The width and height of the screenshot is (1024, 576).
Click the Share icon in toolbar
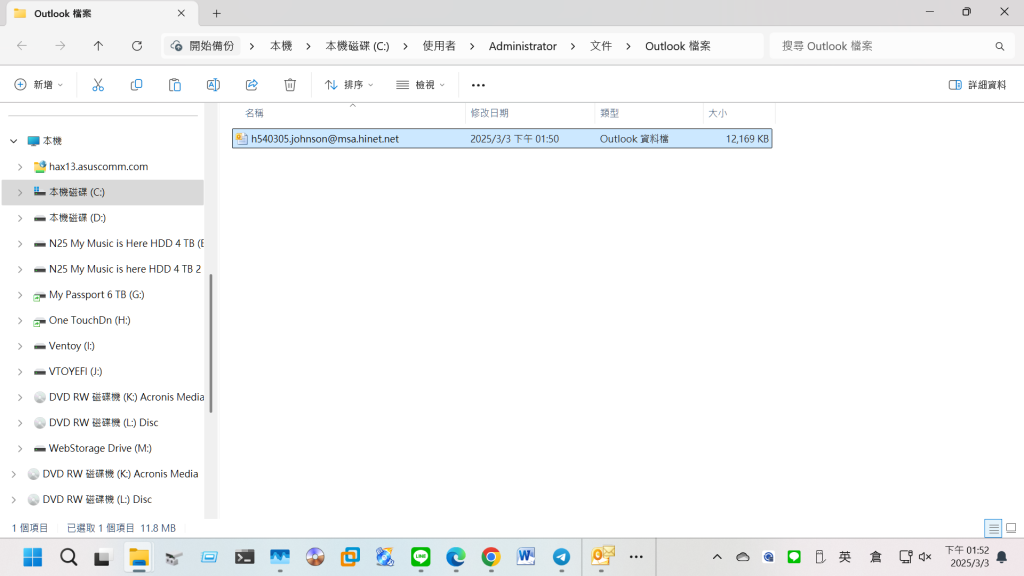click(251, 85)
